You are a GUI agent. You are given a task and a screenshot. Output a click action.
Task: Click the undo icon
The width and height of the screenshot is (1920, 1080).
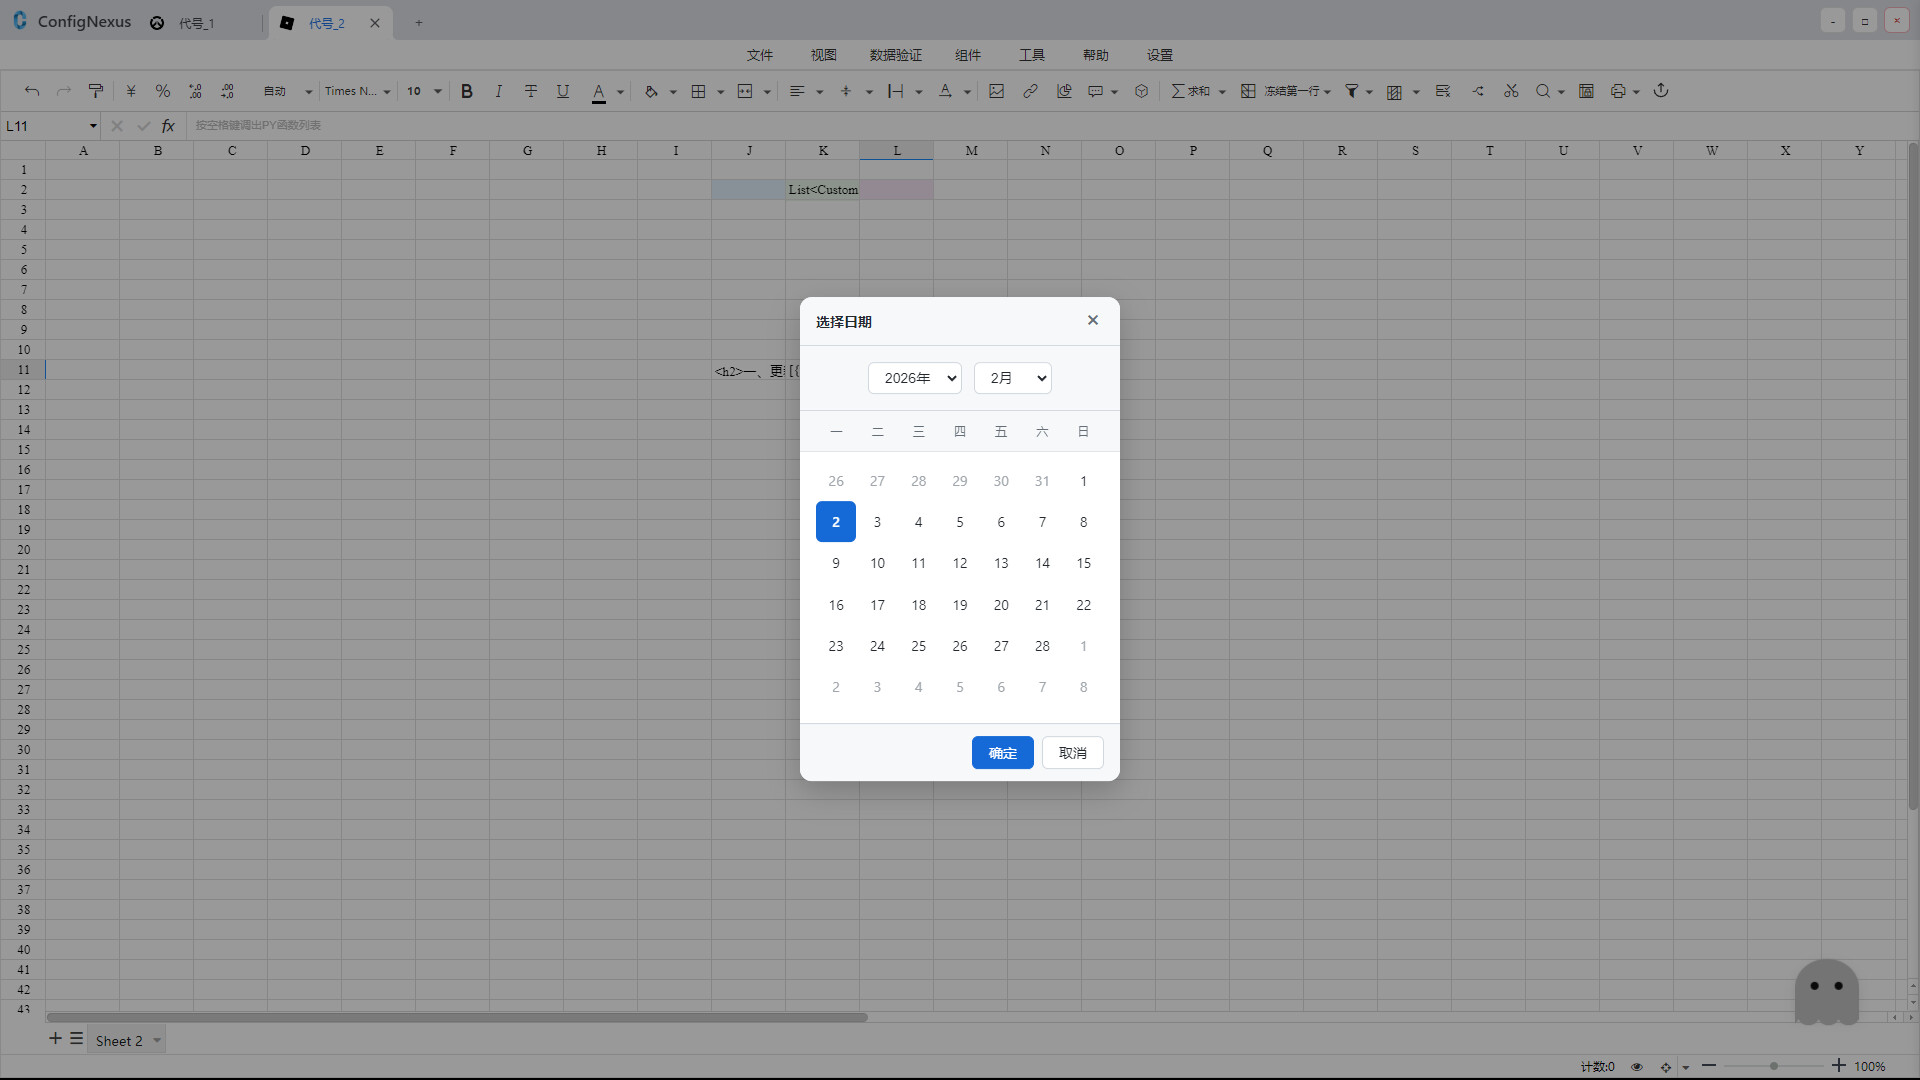point(32,91)
